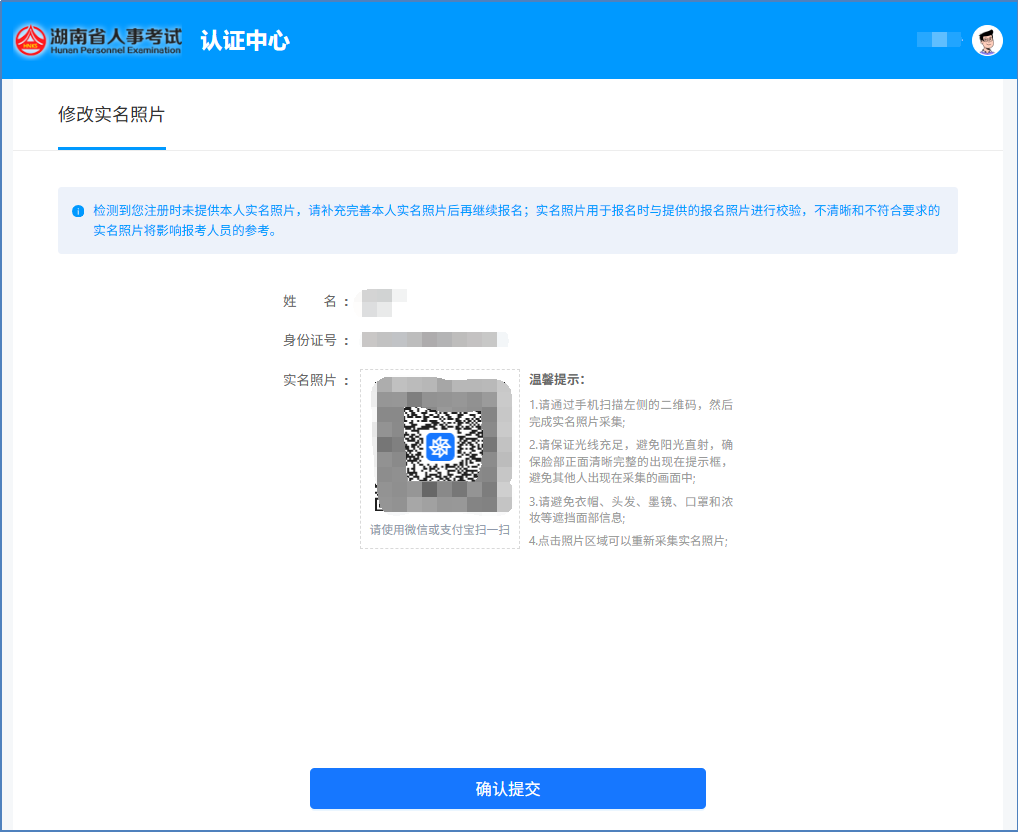The width and height of the screenshot is (1018, 832).
Task: Select the 修改实名照片 tab
Action: click(x=111, y=115)
